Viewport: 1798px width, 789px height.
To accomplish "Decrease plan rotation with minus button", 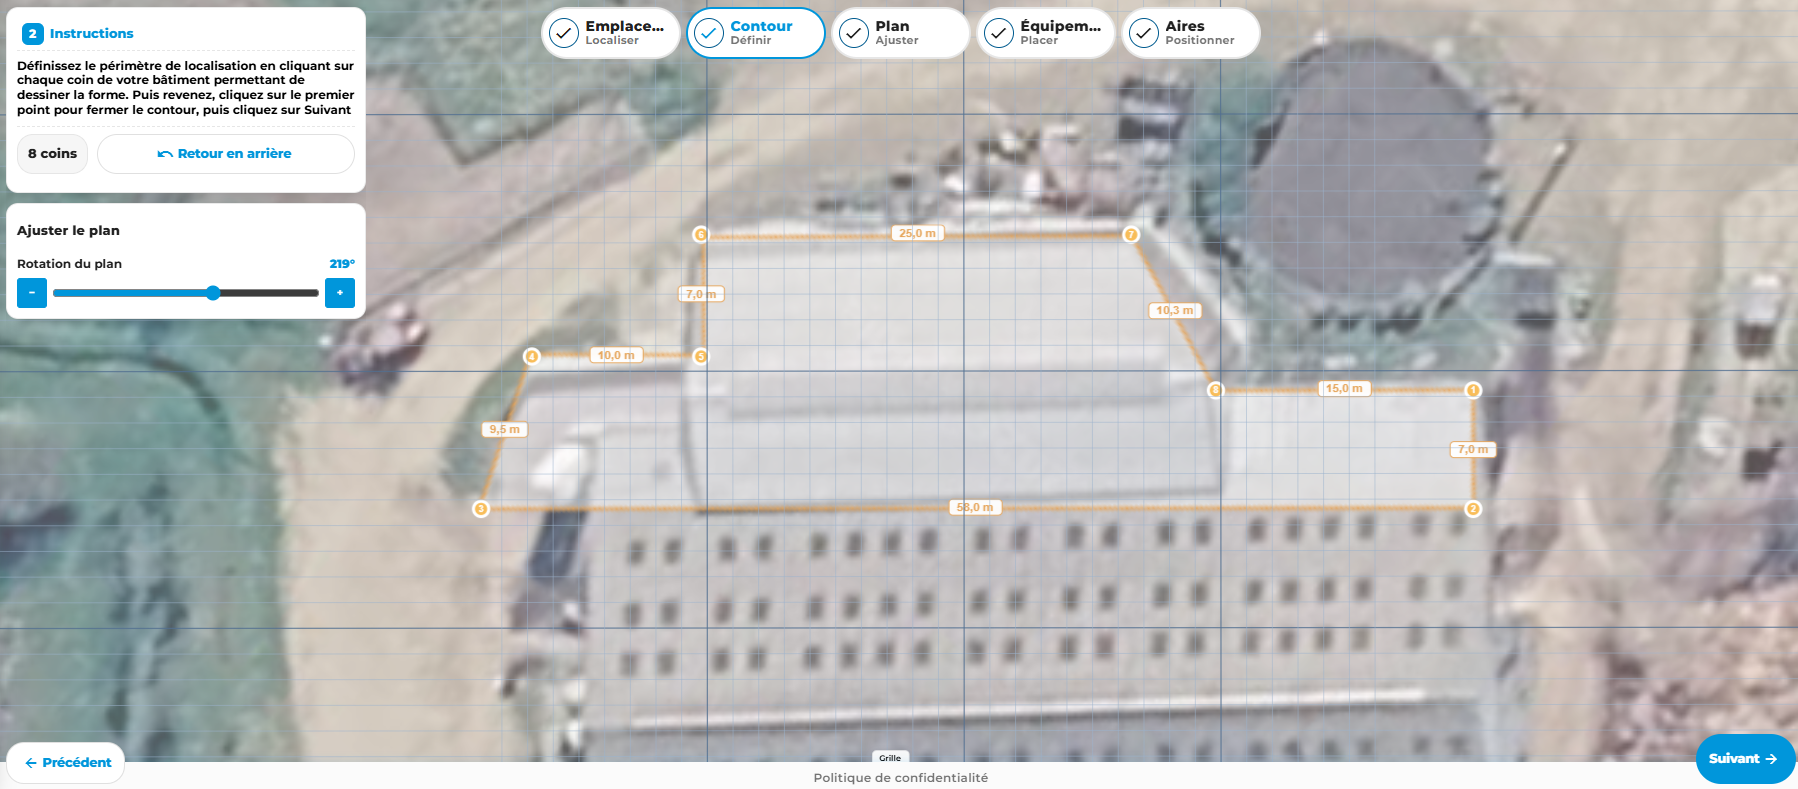I will (x=32, y=293).
